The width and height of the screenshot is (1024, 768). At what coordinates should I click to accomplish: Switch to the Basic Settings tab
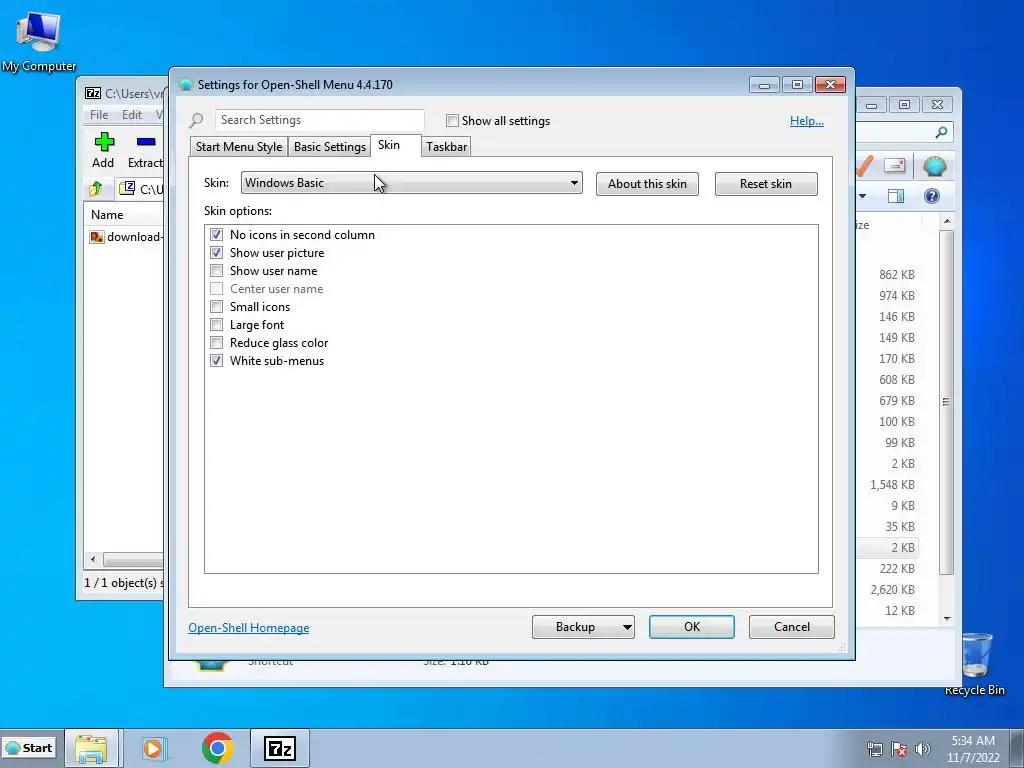click(x=330, y=146)
